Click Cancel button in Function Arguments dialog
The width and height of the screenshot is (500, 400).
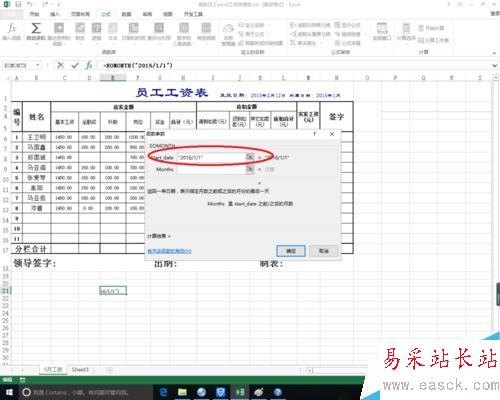click(x=324, y=251)
